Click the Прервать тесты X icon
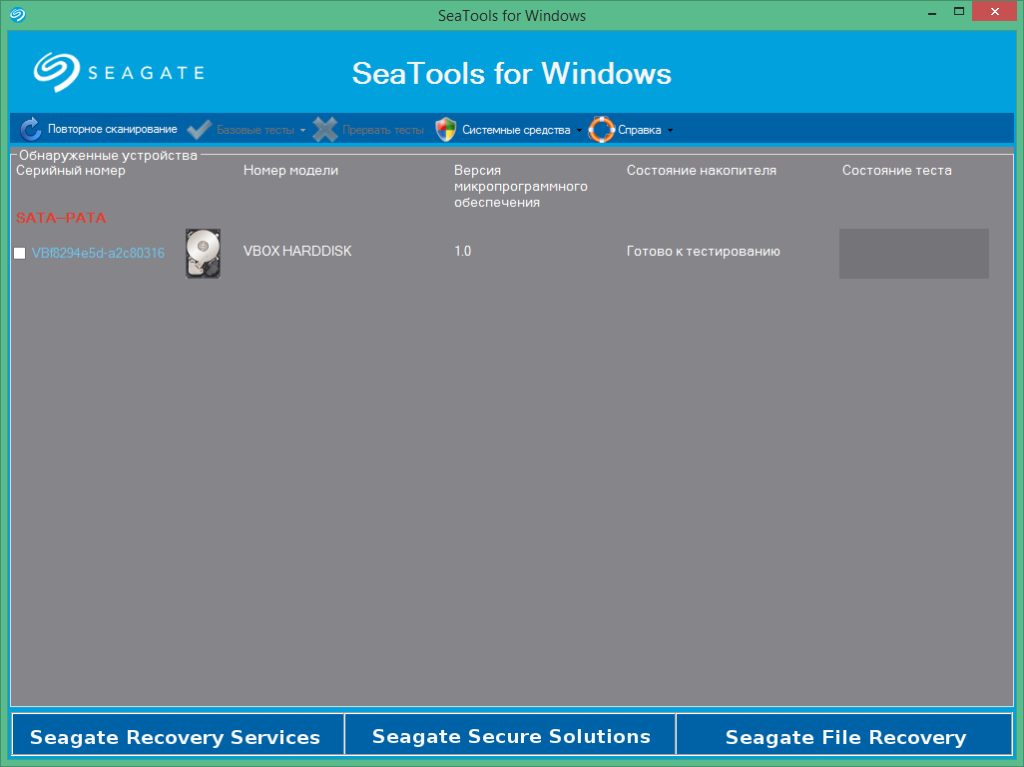The image size is (1024, 767). 325,129
